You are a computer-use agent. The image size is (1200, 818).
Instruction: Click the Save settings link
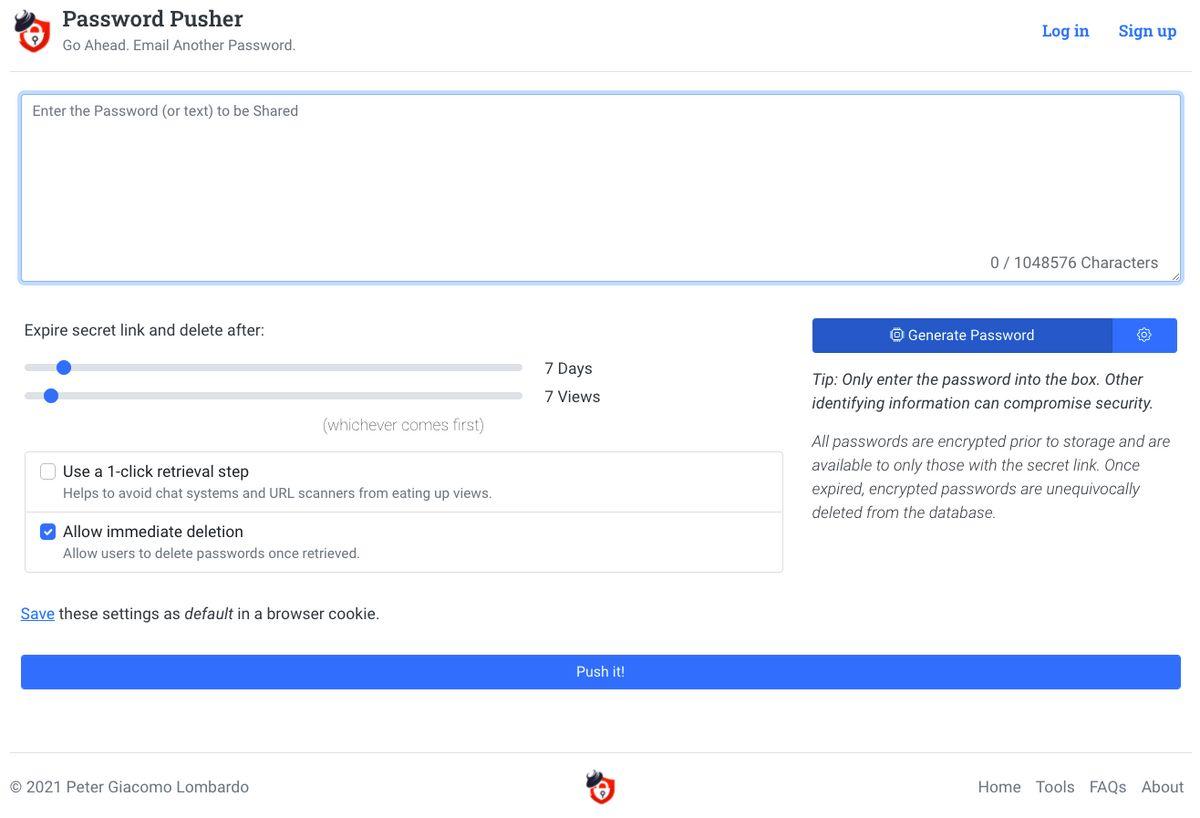[37, 613]
